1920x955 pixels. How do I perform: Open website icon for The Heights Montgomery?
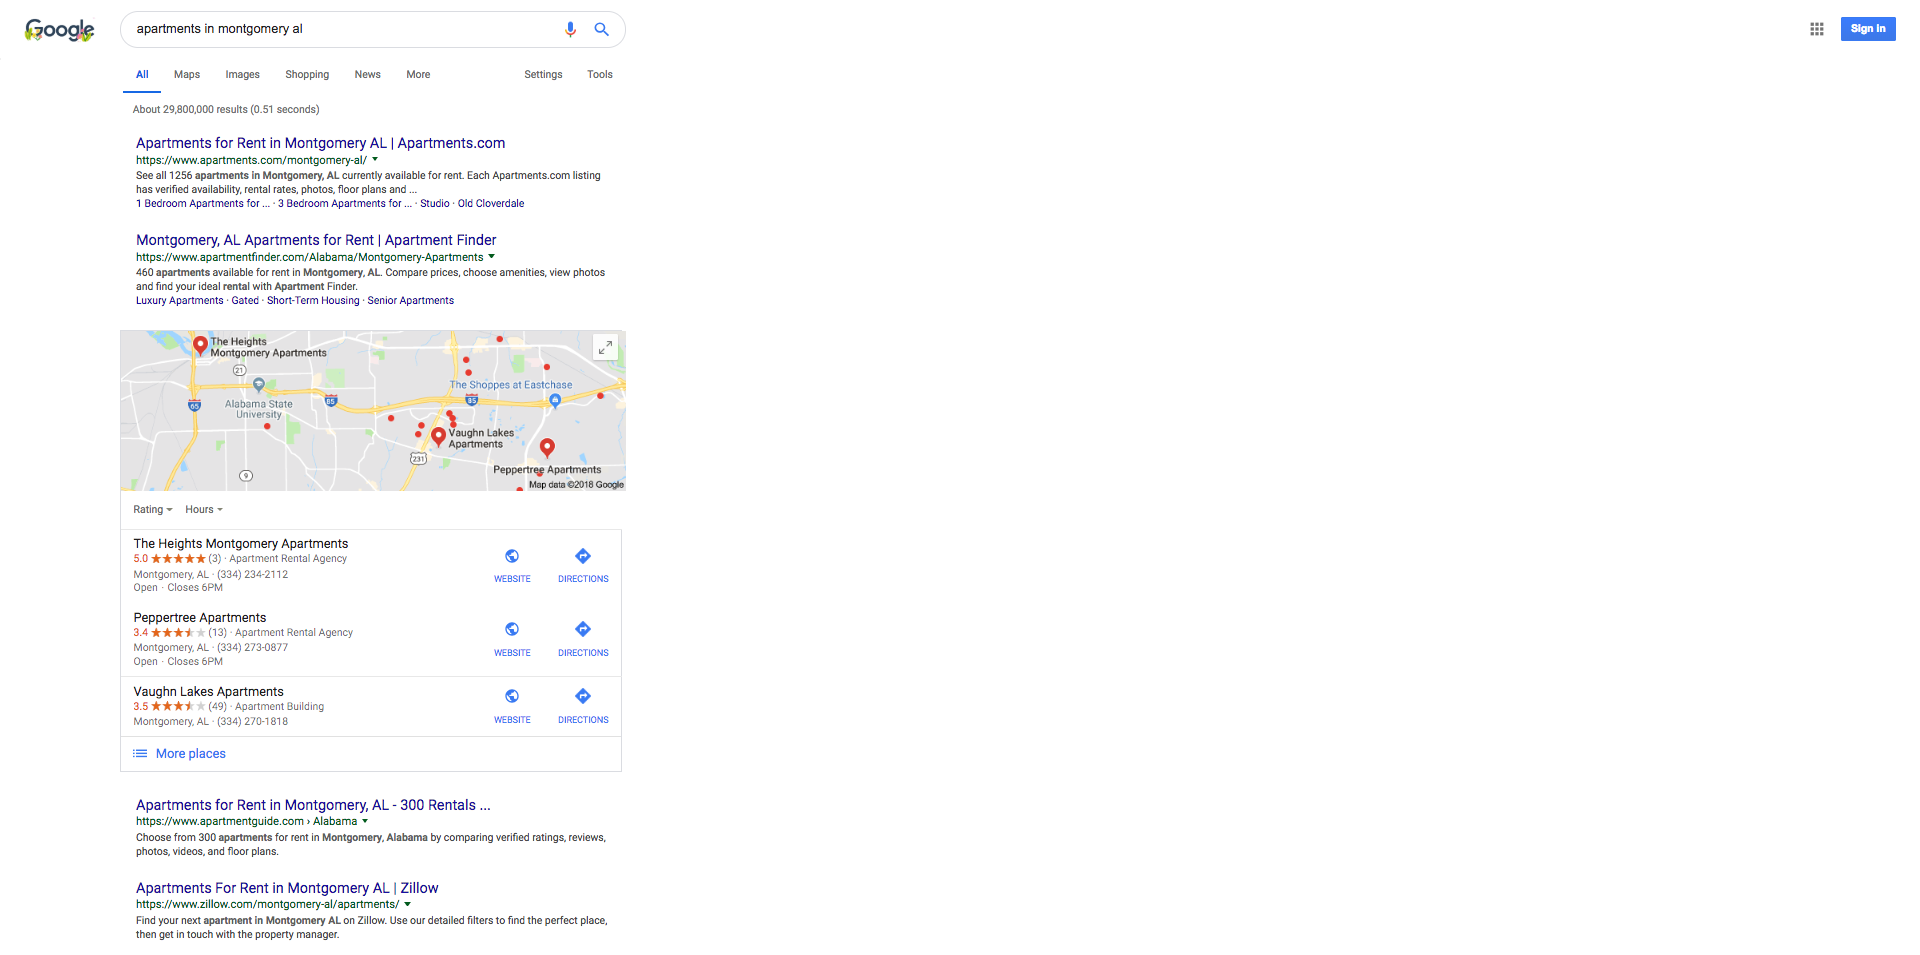point(512,556)
